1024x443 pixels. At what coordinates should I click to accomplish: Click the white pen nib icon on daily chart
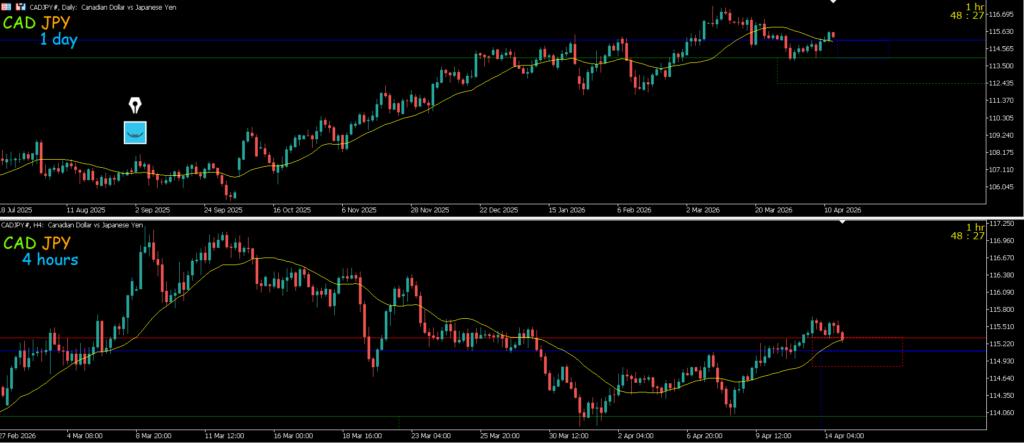(135, 105)
